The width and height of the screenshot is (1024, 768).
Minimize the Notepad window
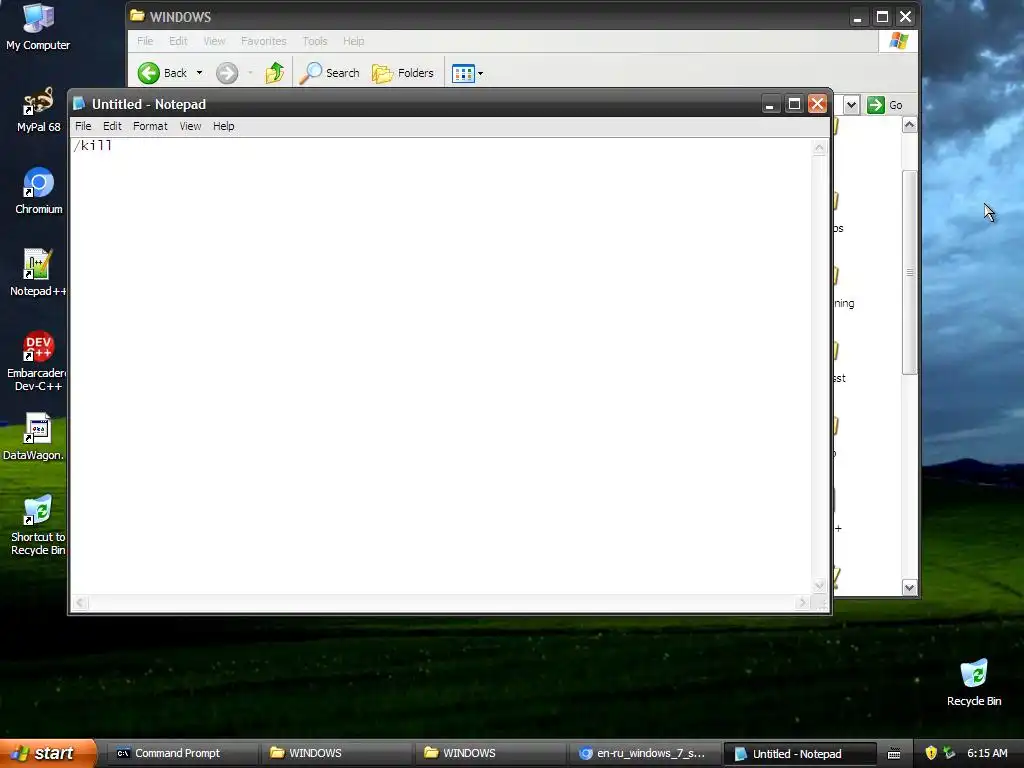click(x=771, y=104)
